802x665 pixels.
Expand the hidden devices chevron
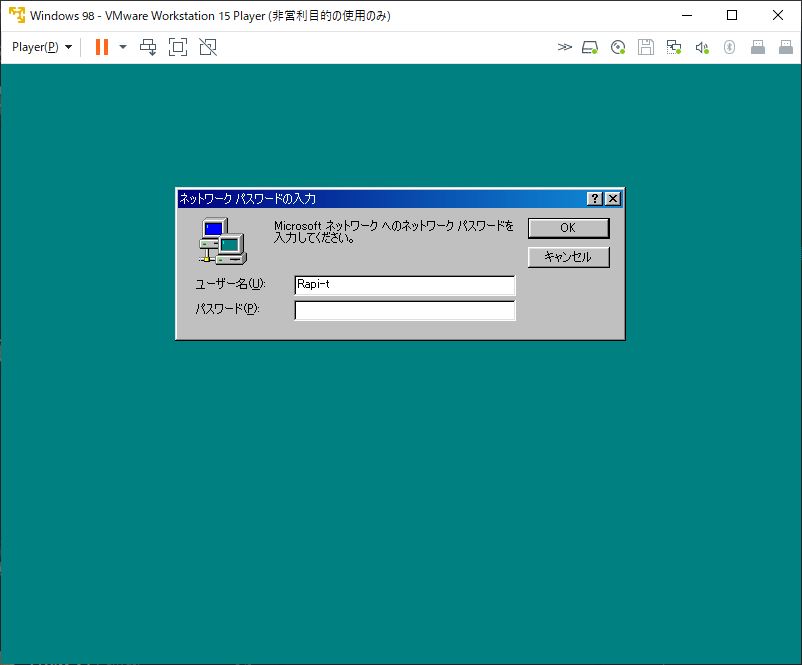point(564,47)
